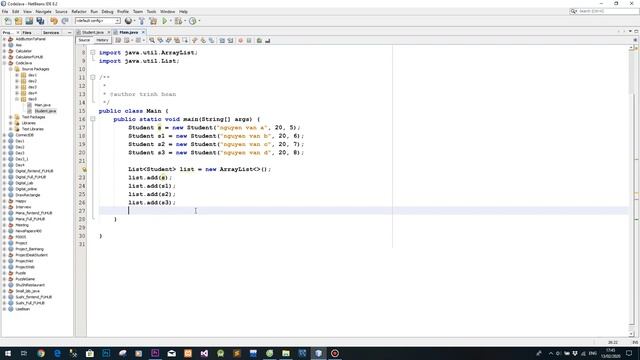Click the Next Bookmark icon in editor toolbar

pos(203,40)
